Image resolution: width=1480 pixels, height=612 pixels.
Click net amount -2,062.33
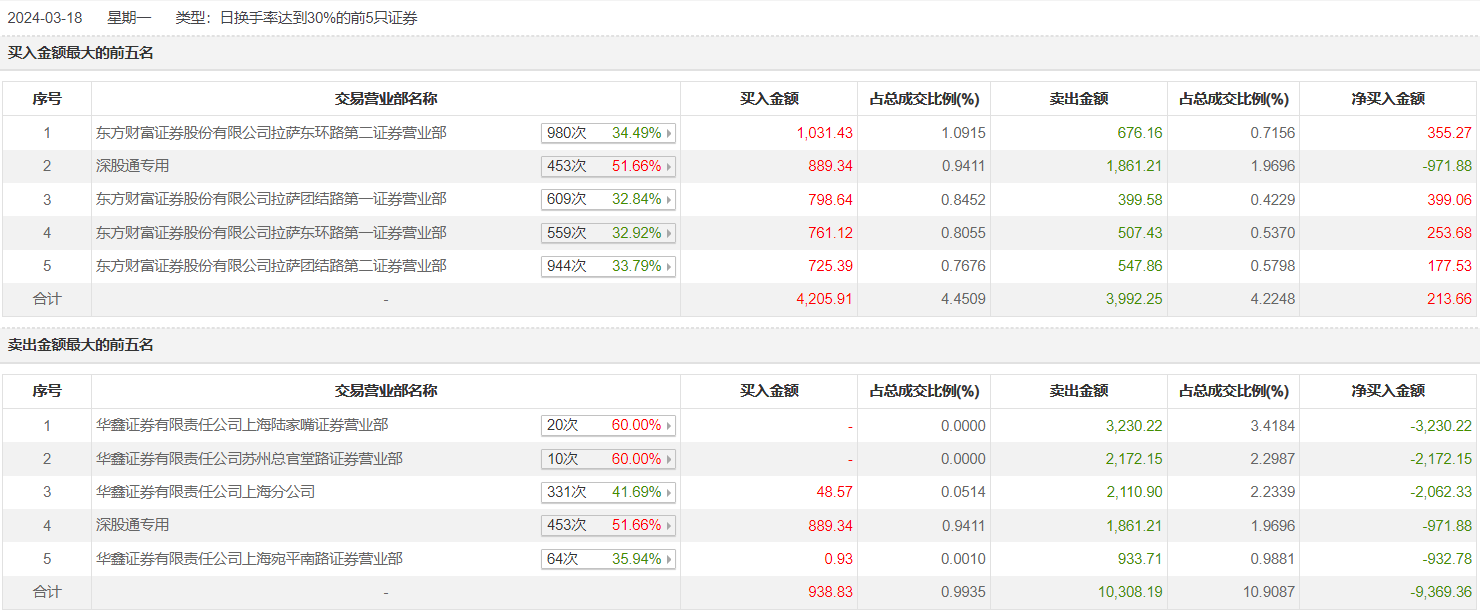pyautogui.click(x=1441, y=492)
